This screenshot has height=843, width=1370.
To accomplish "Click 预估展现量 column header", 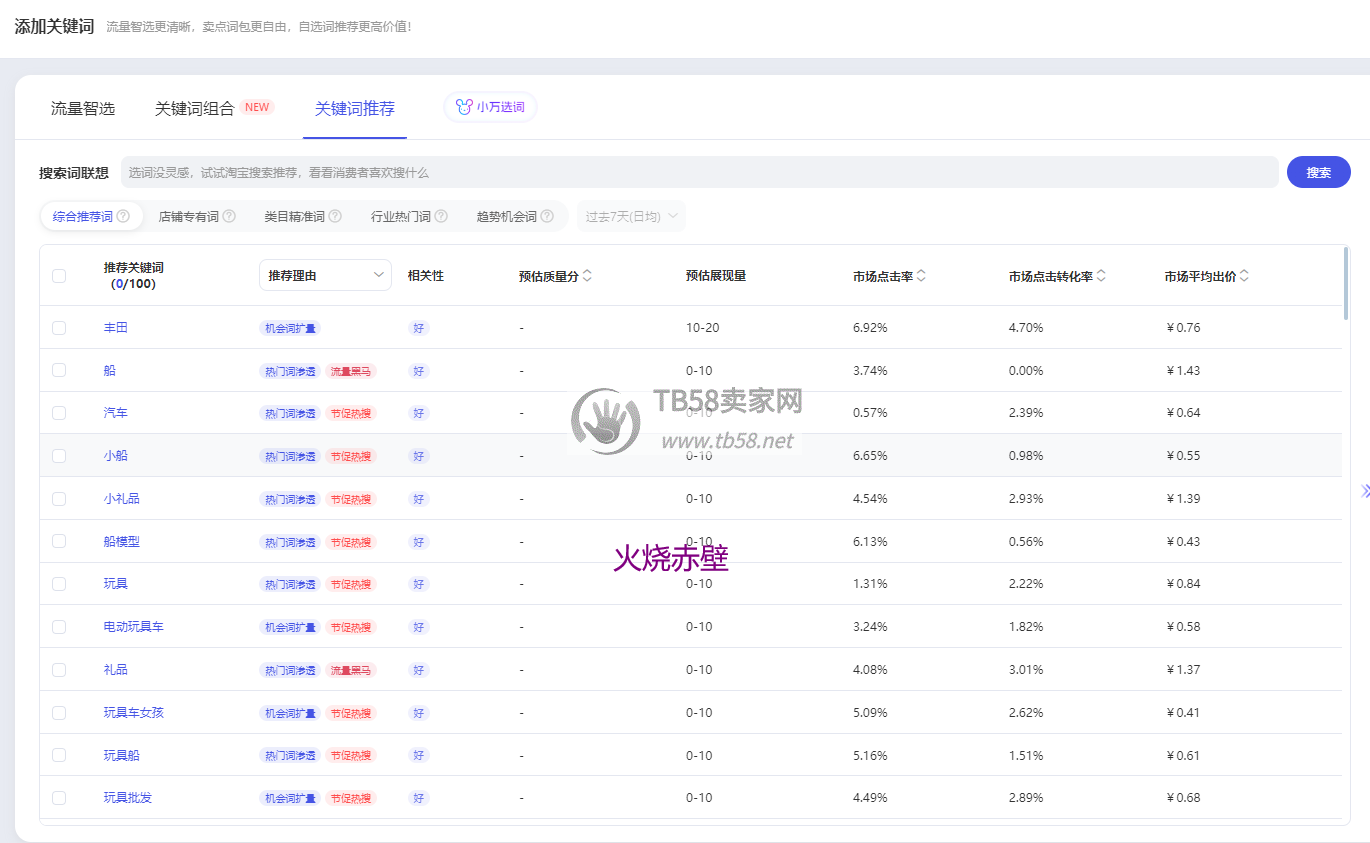I will tap(716, 276).
